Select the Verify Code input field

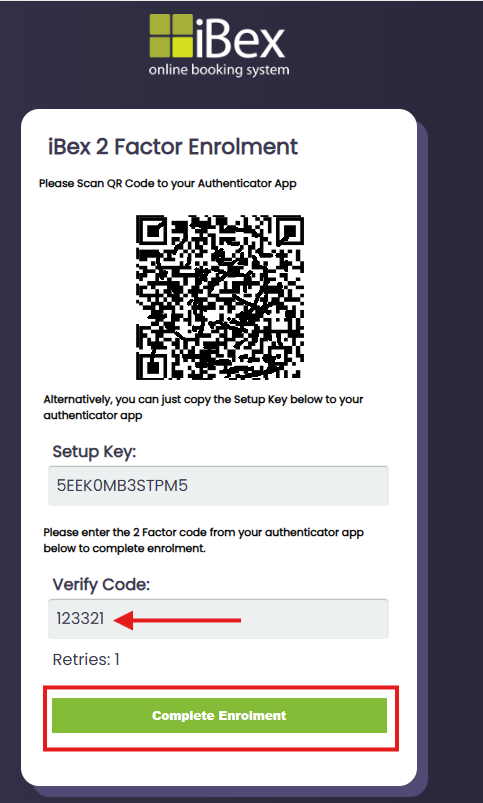[x=218, y=619]
